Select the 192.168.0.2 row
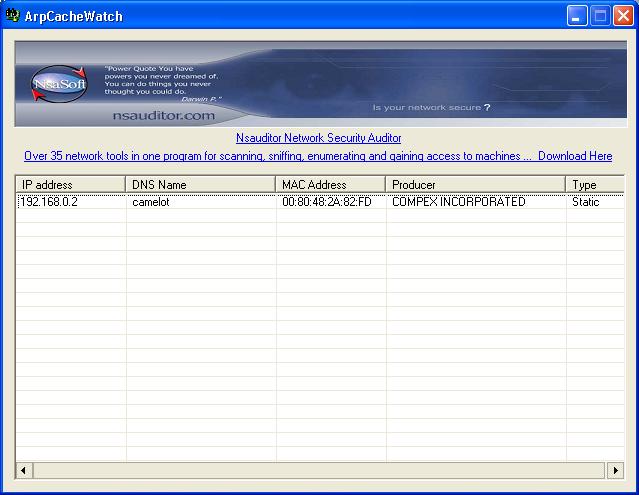Viewport: 639px width, 495px height. pos(320,202)
